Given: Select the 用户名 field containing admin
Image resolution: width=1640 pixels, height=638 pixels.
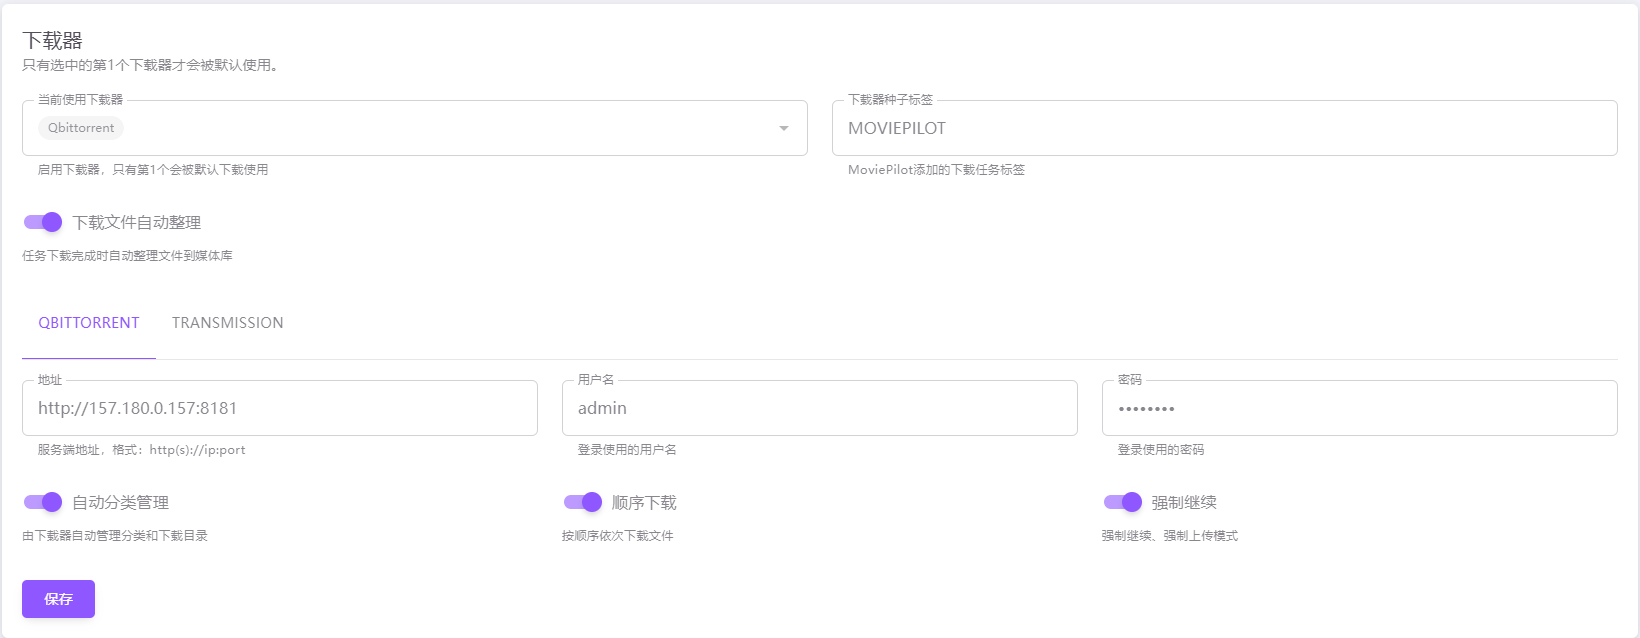Looking at the screenshot, I should [819, 408].
